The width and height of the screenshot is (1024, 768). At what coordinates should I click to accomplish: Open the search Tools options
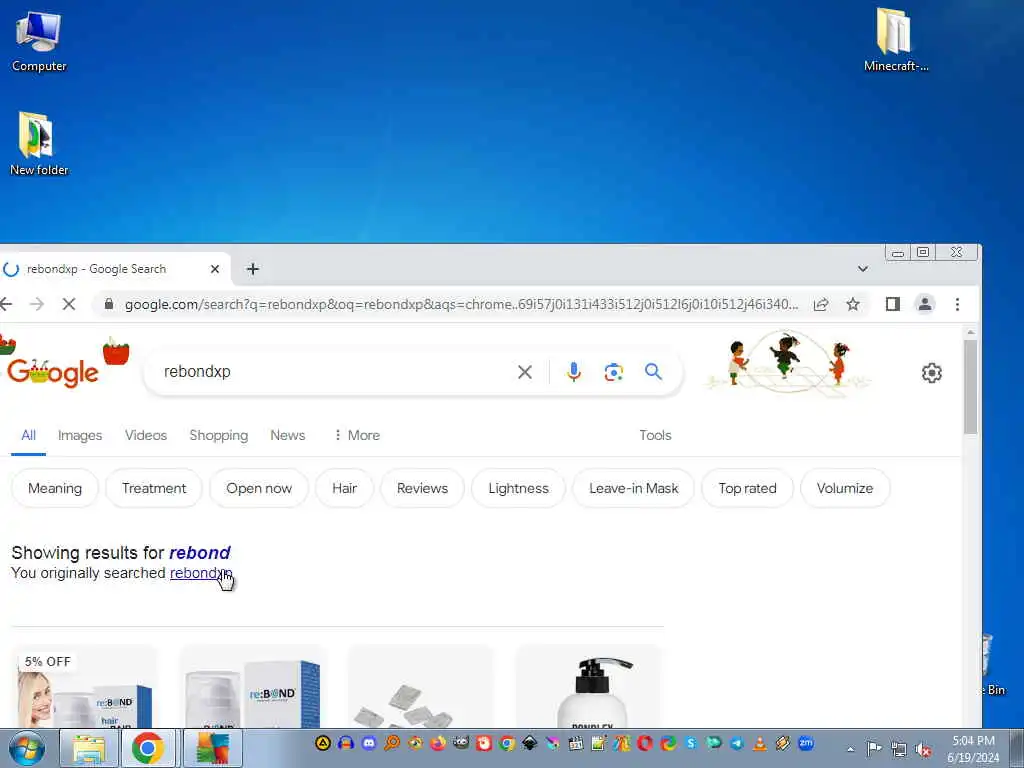coord(655,435)
